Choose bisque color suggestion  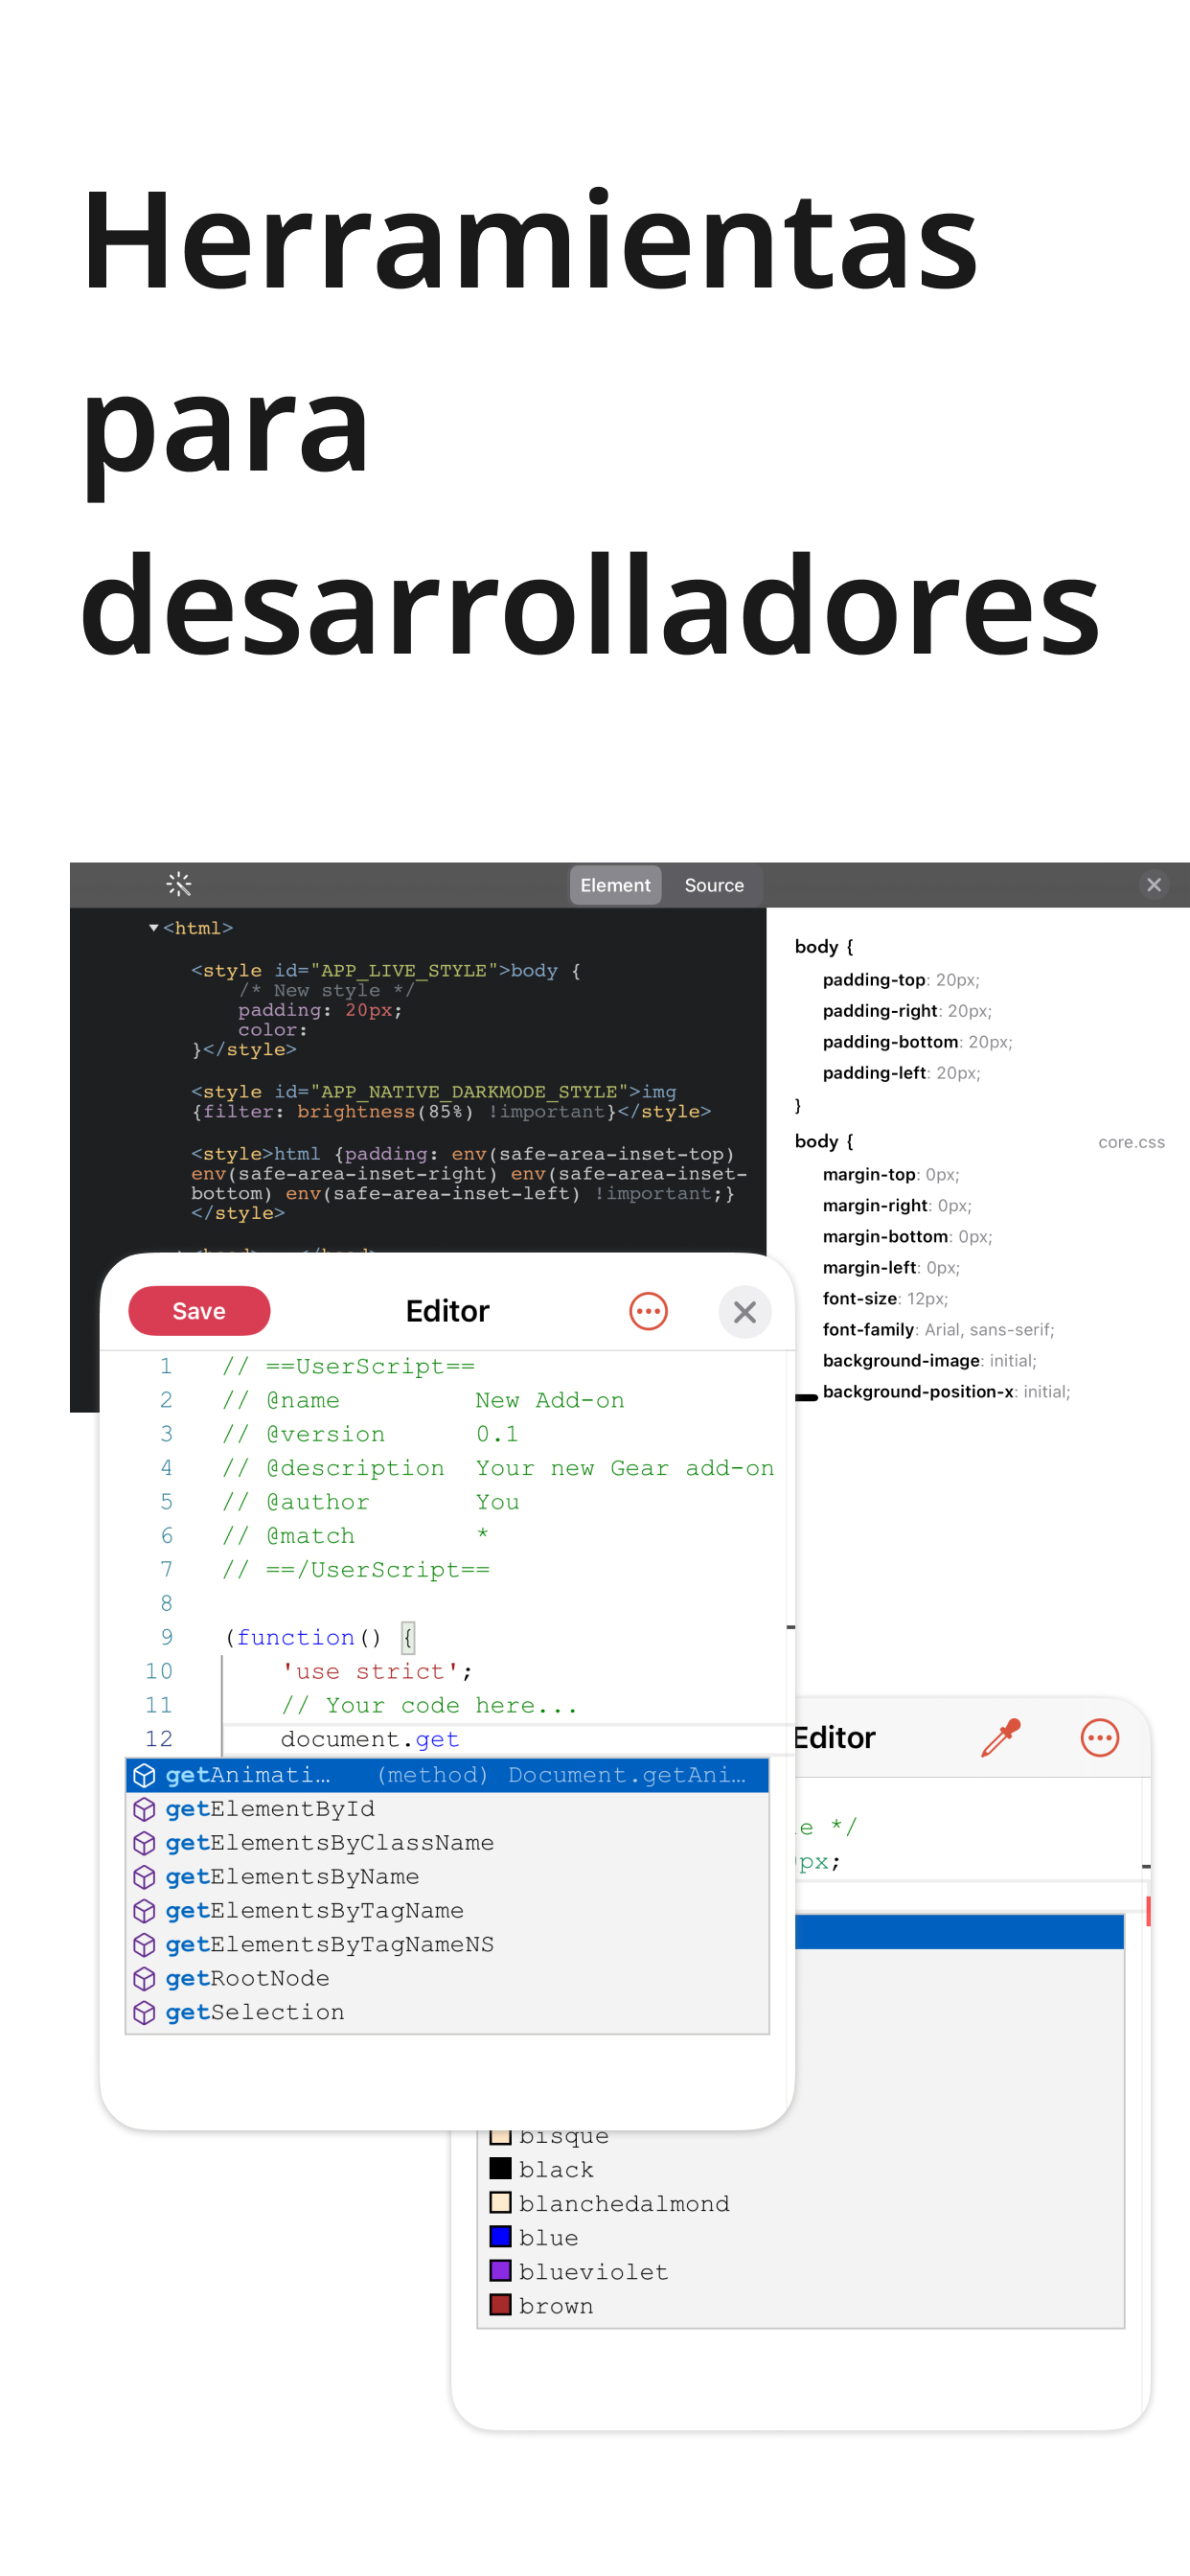[563, 2135]
